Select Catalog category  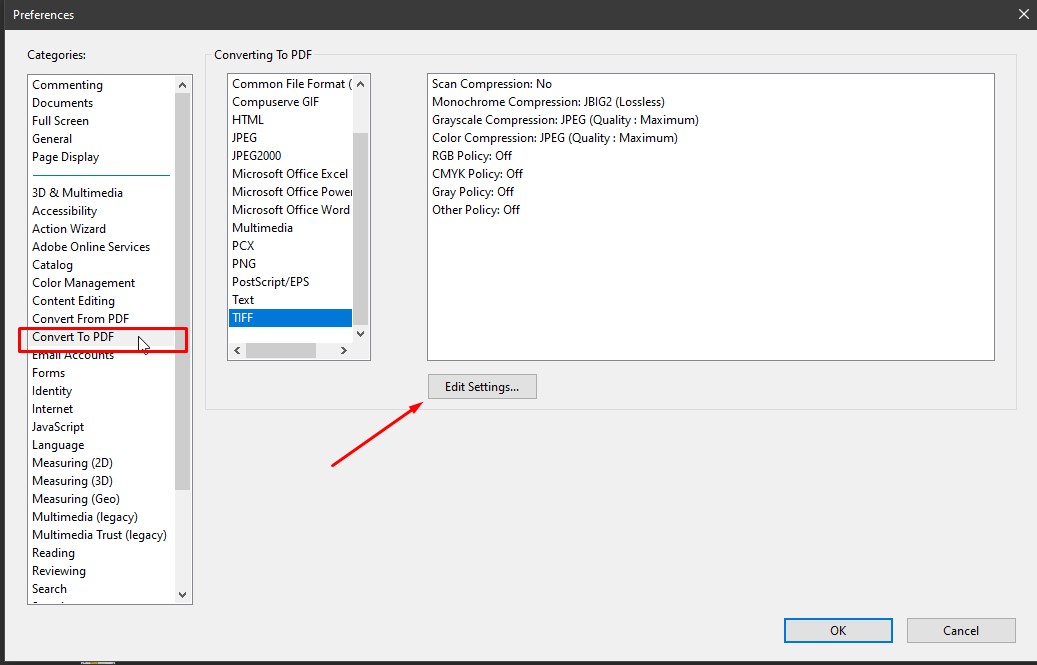52,264
